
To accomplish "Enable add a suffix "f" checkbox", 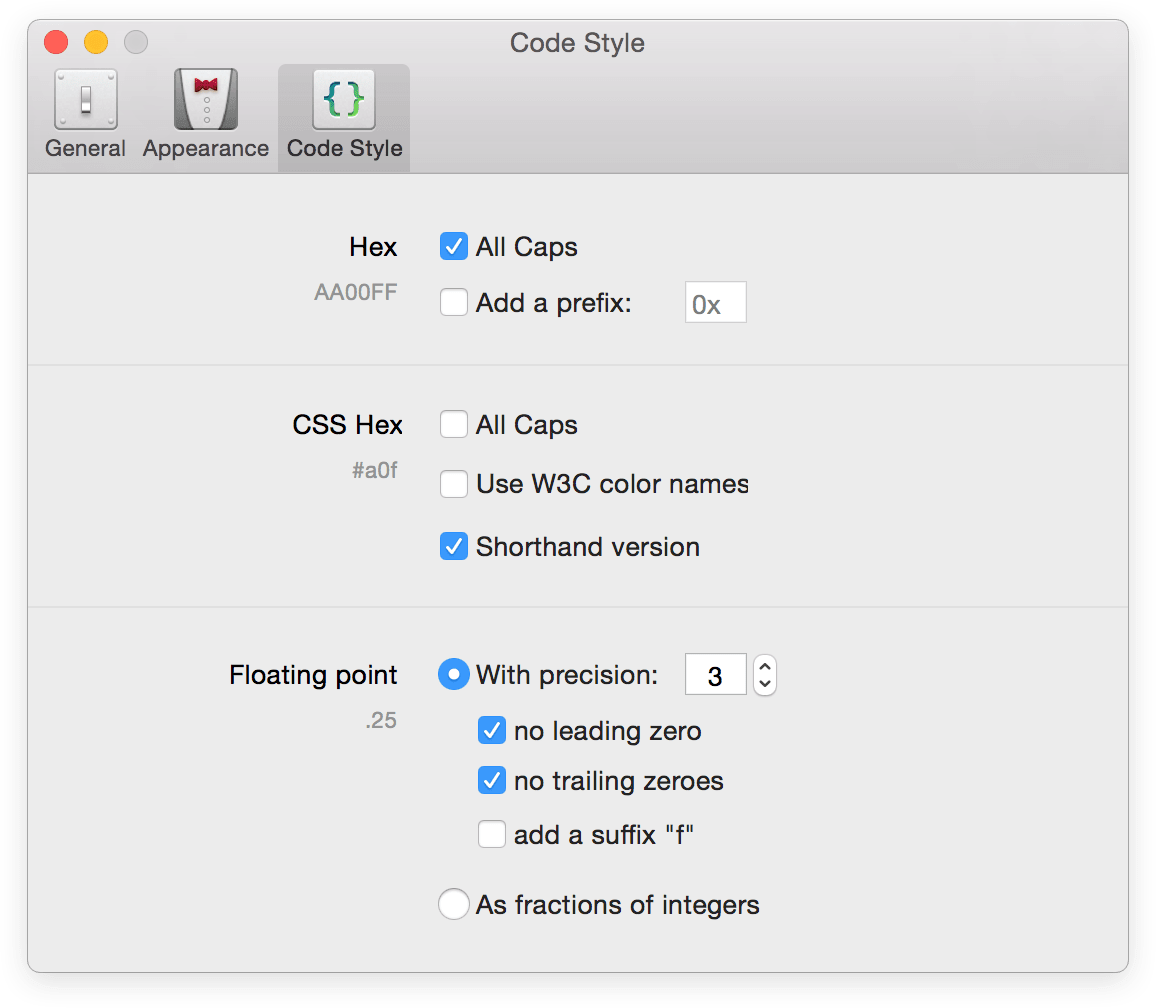I will tap(492, 835).
